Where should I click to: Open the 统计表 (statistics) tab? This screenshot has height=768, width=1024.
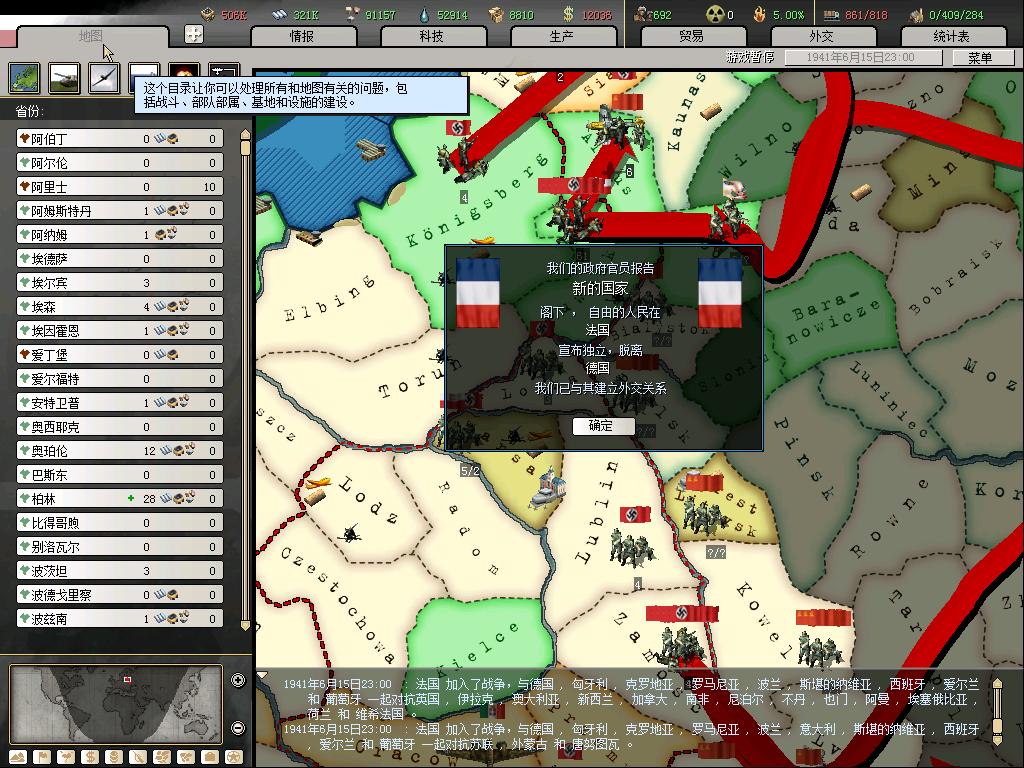[952, 37]
